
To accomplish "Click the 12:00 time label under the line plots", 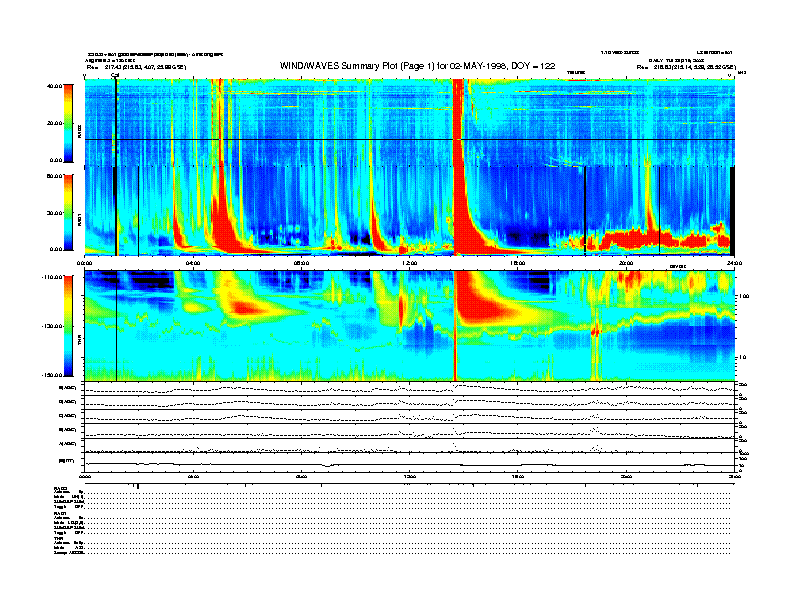I will pos(409,476).
